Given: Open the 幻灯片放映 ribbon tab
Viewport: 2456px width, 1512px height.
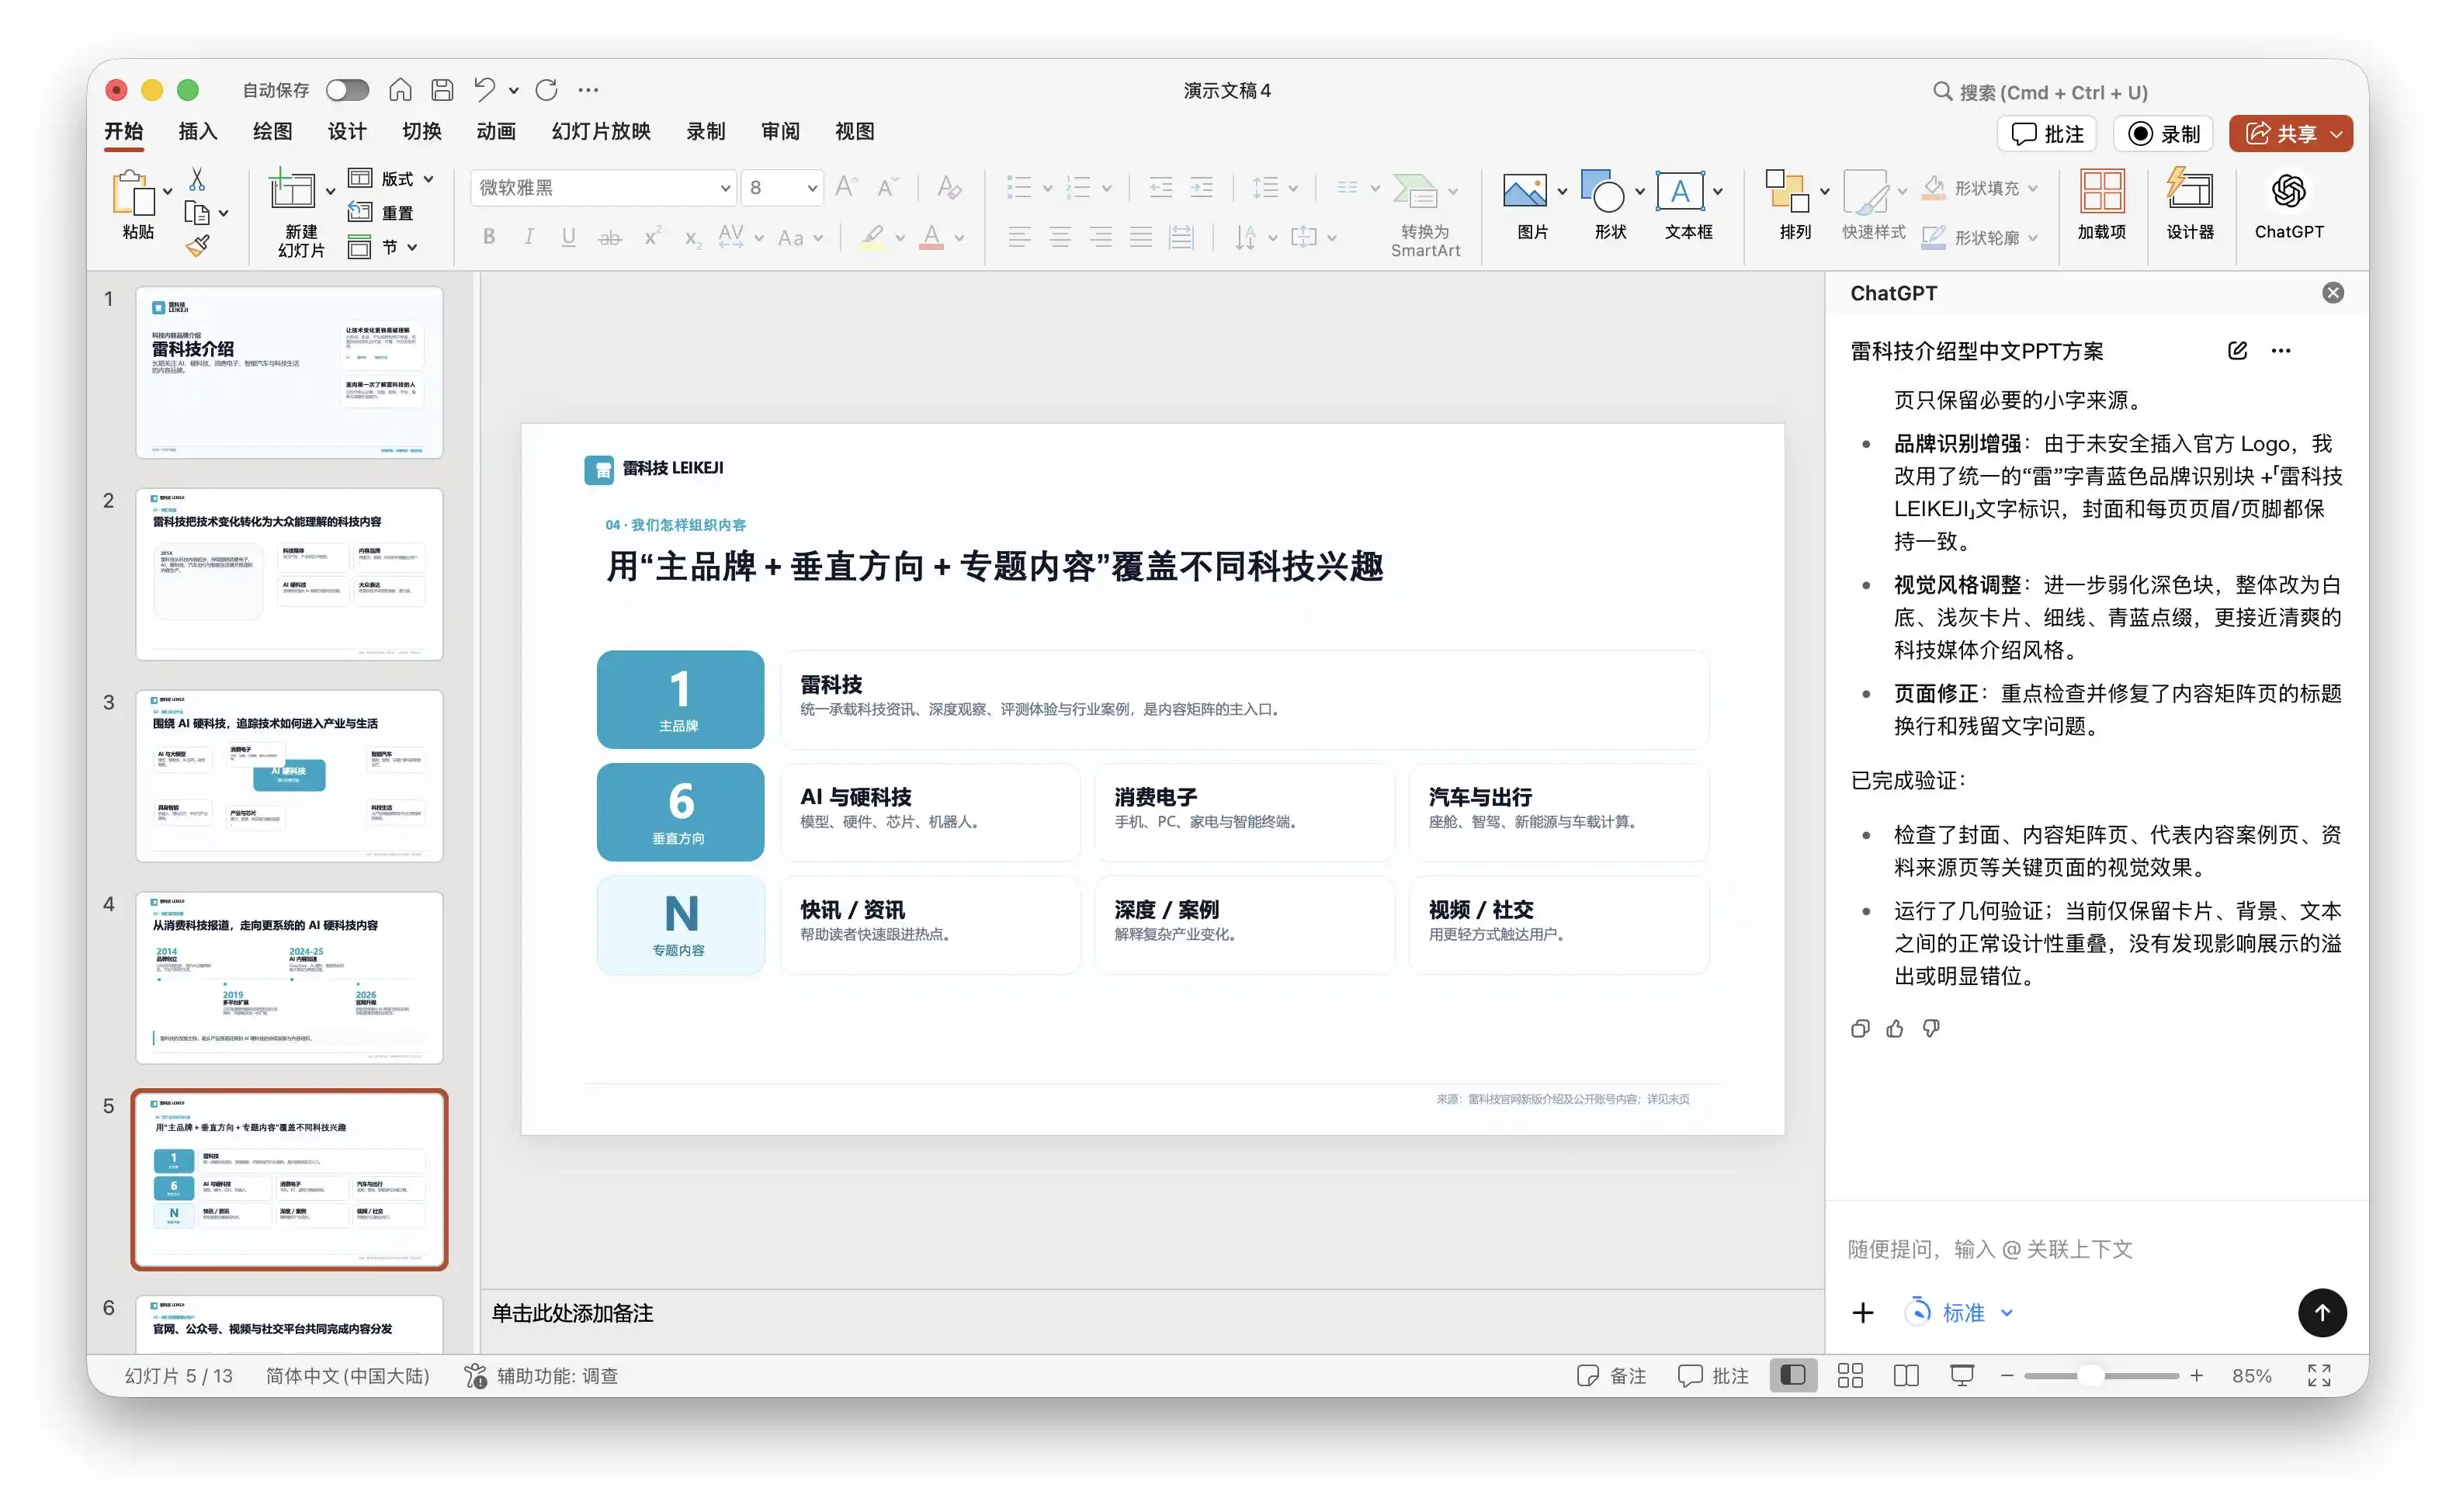Looking at the screenshot, I should [601, 131].
